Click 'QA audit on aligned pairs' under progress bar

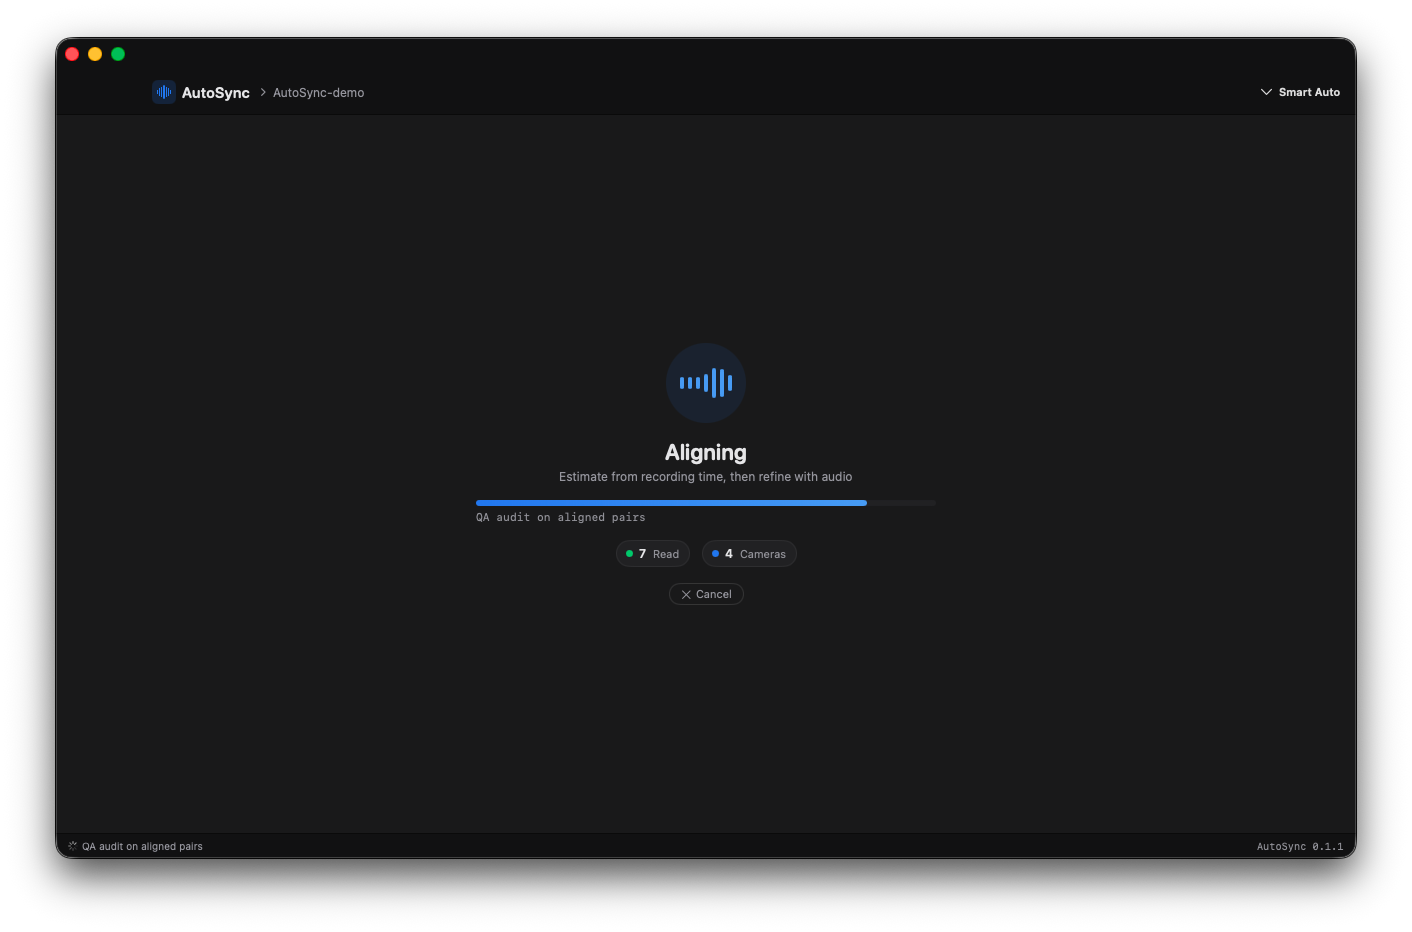pyautogui.click(x=561, y=518)
